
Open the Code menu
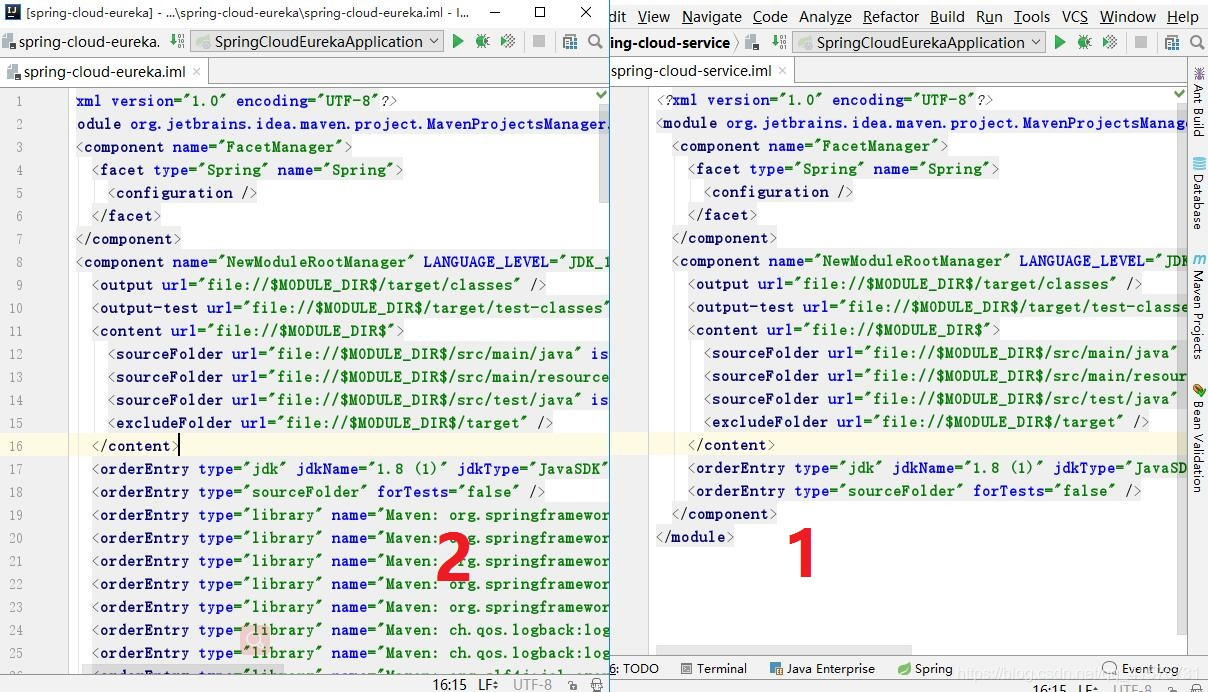click(x=770, y=16)
